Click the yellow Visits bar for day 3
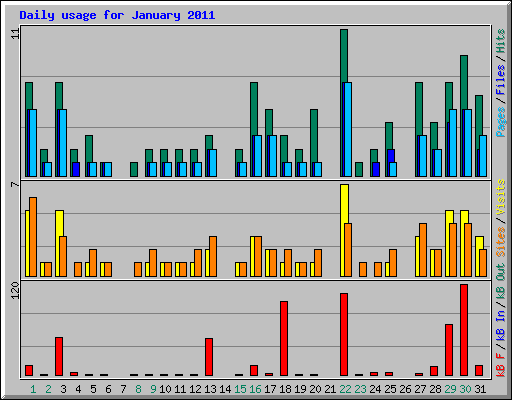The width and height of the screenshot is (512, 400). click(59, 223)
